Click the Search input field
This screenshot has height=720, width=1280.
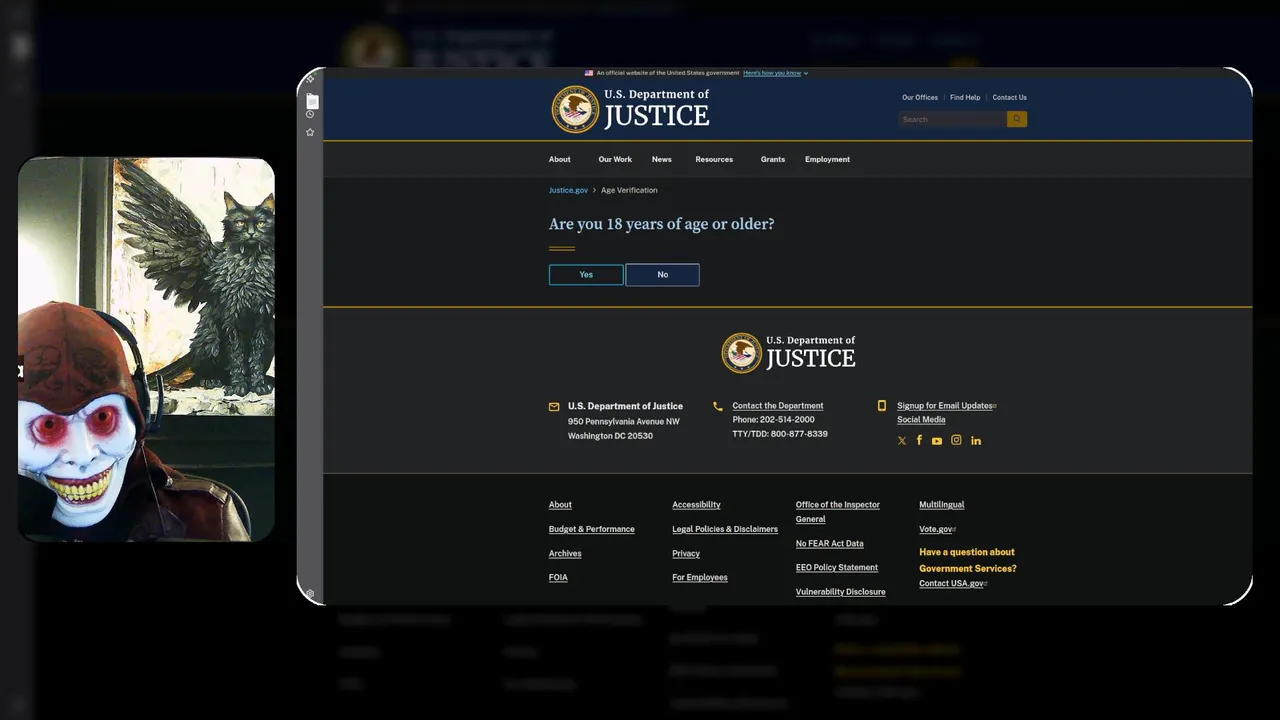(x=952, y=119)
